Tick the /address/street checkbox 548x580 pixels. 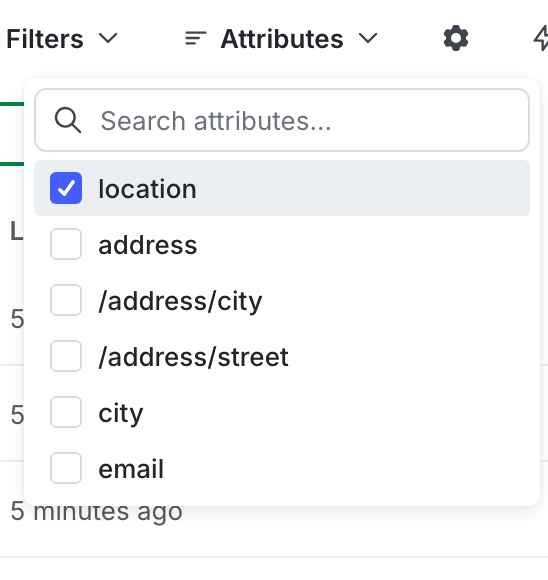tap(66, 356)
